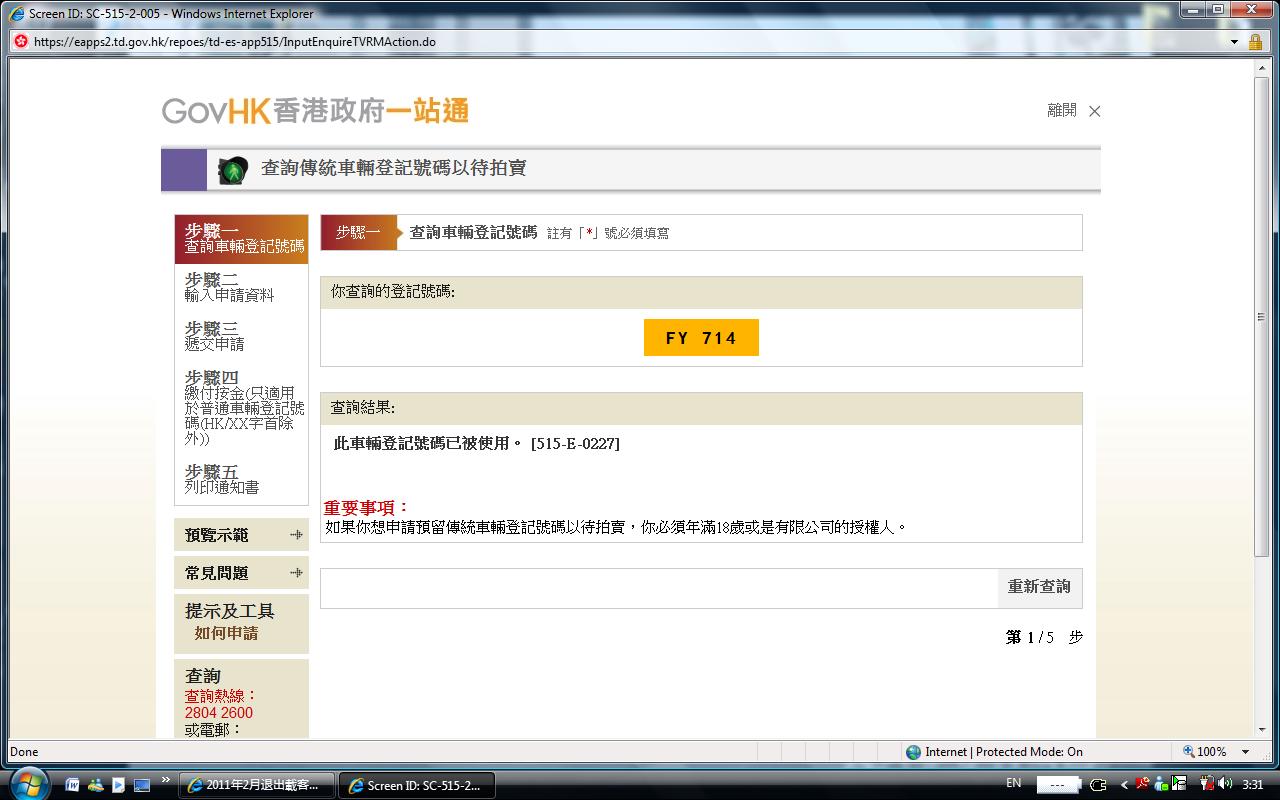Click the EN language indicator on taskbar
This screenshot has height=800, width=1280.
[1013, 784]
